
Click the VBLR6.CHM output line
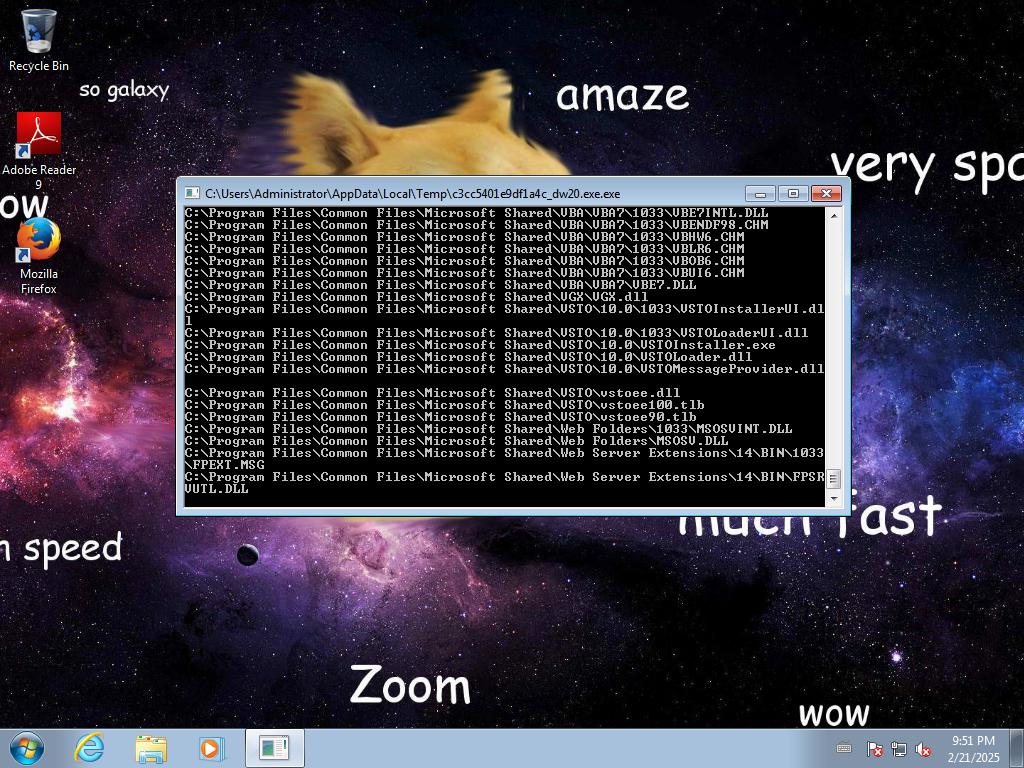click(464, 249)
